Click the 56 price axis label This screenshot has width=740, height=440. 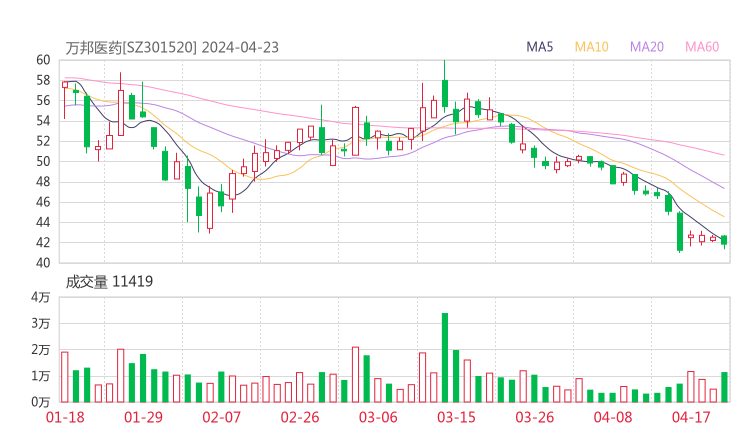click(43, 101)
